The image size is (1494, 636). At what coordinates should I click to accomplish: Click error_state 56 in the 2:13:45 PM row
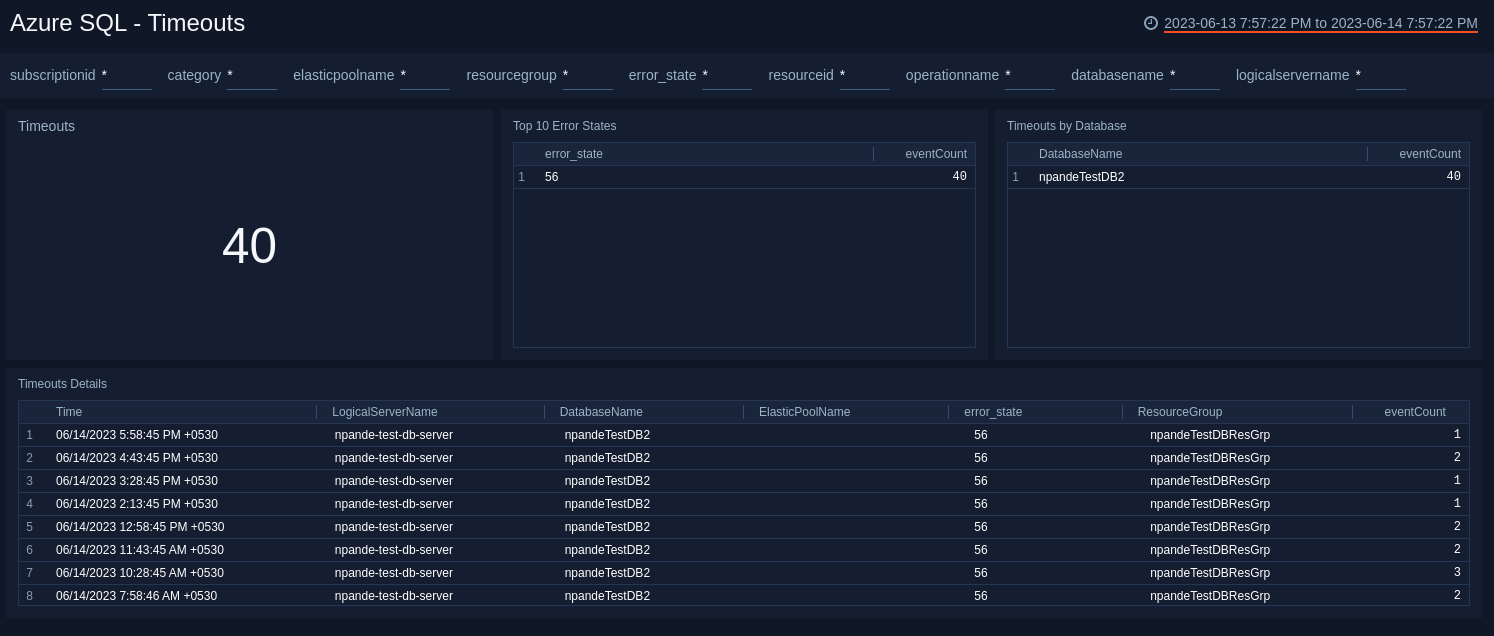point(981,504)
